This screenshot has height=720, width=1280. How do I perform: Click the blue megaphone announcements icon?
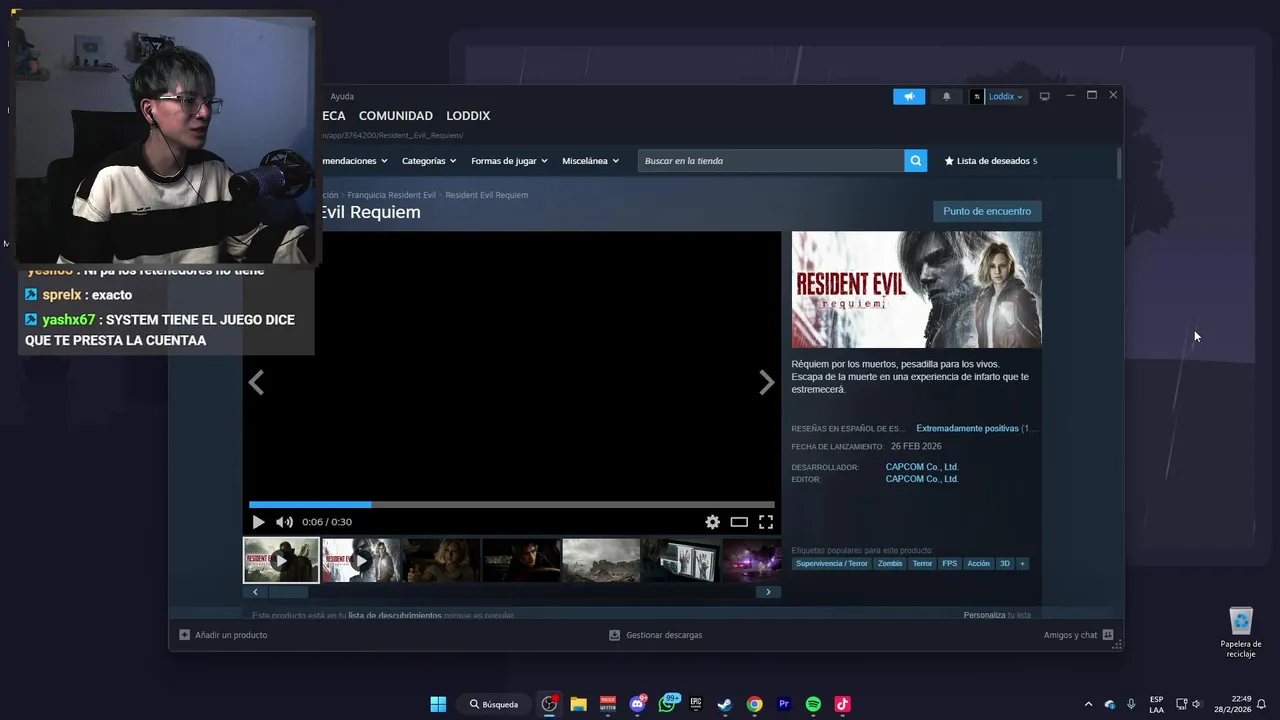tap(909, 97)
